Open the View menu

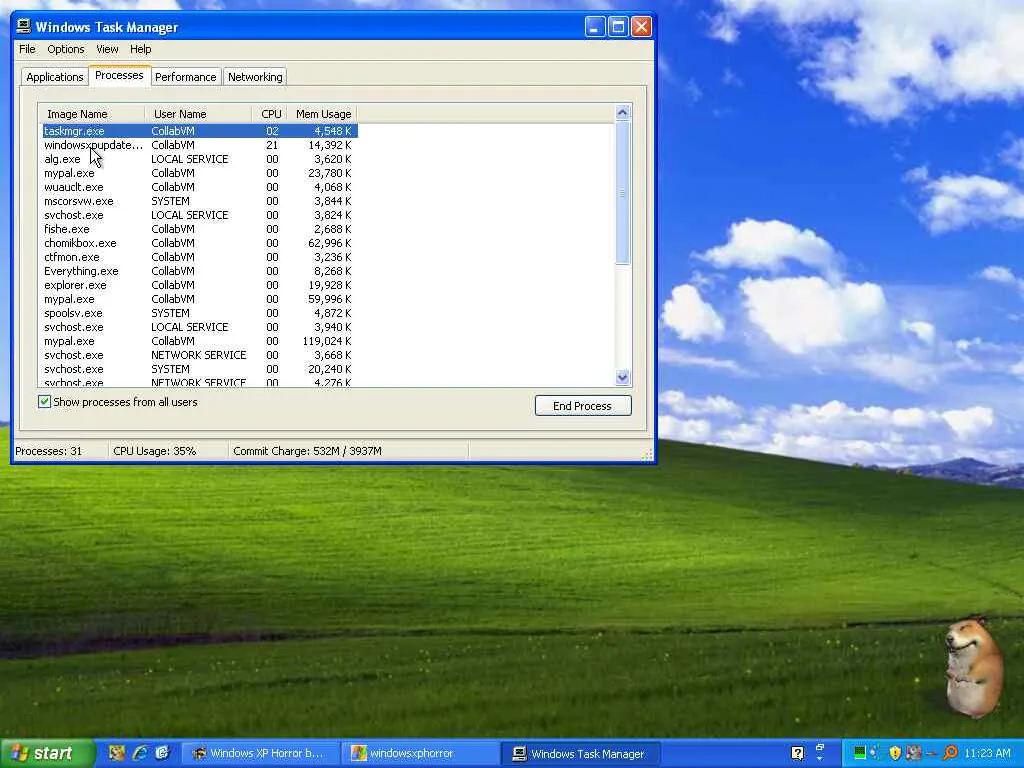(x=107, y=49)
